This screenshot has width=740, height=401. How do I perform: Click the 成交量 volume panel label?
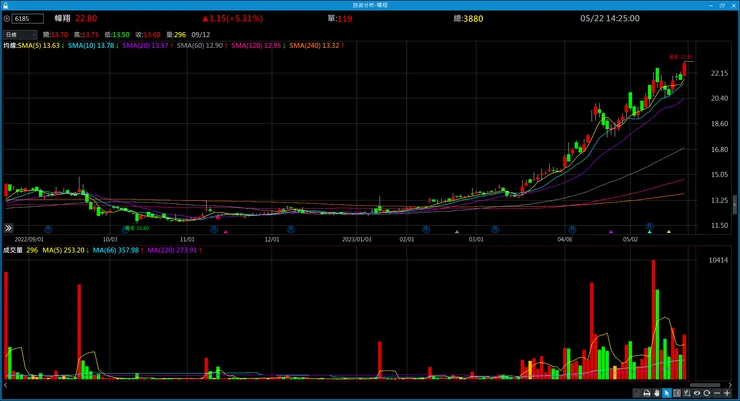(x=13, y=250)
